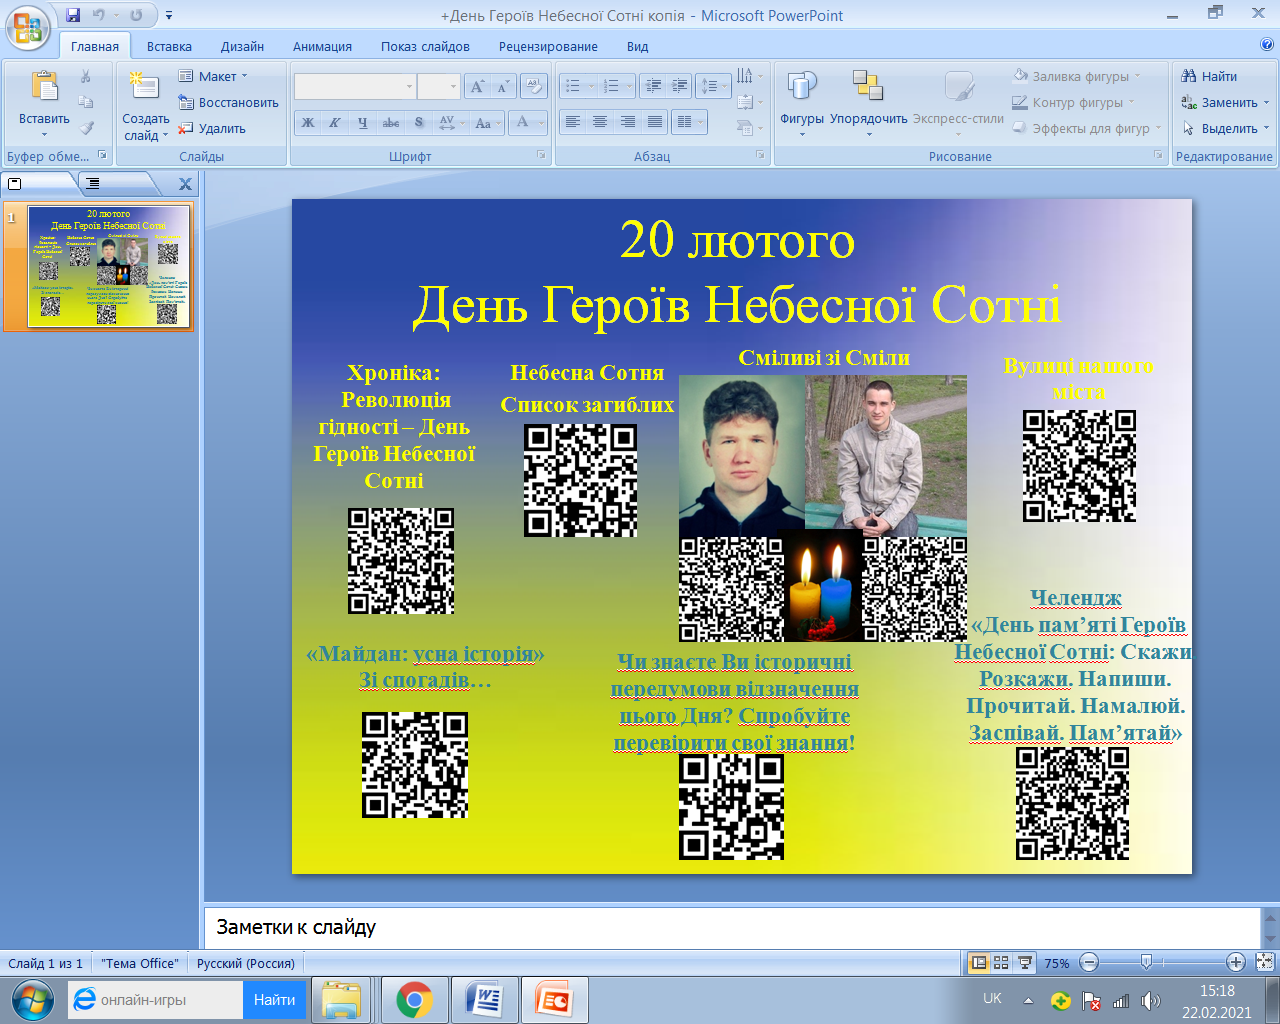Open font name combo box
The image size is (1280, 1024).
(x=355, y=87)
